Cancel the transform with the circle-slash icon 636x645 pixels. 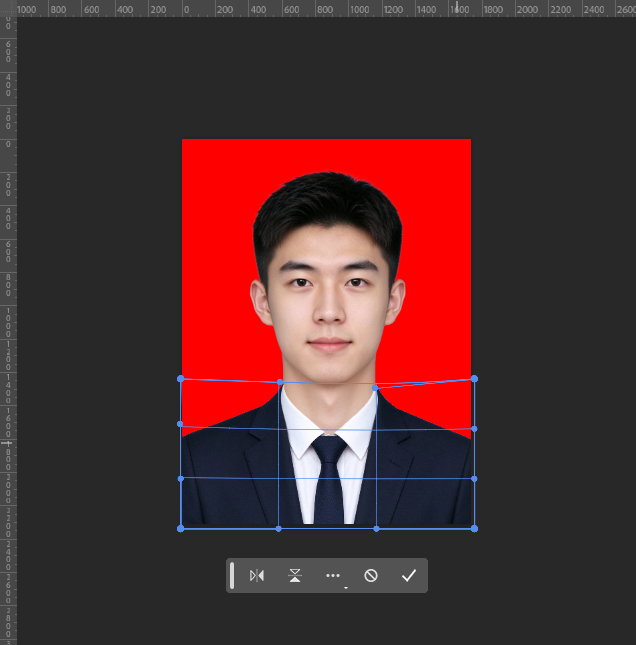(371, 575)
